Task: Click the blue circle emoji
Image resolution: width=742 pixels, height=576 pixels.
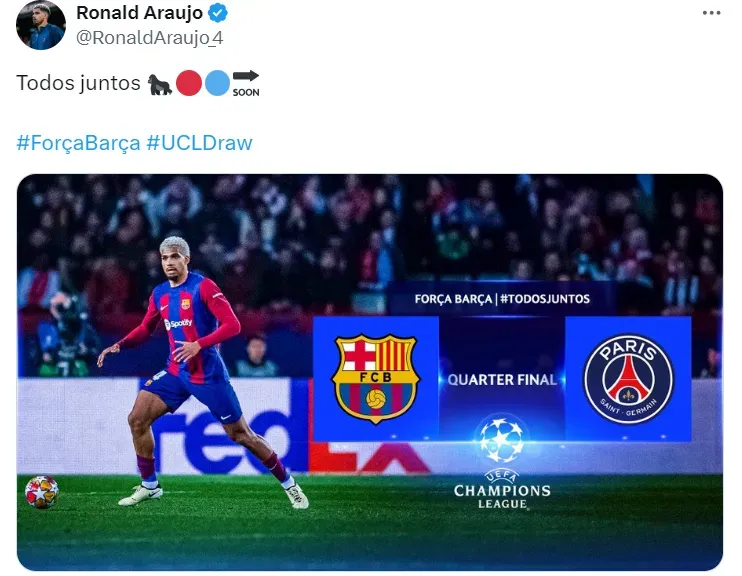Action: click(x=217, y=83)
